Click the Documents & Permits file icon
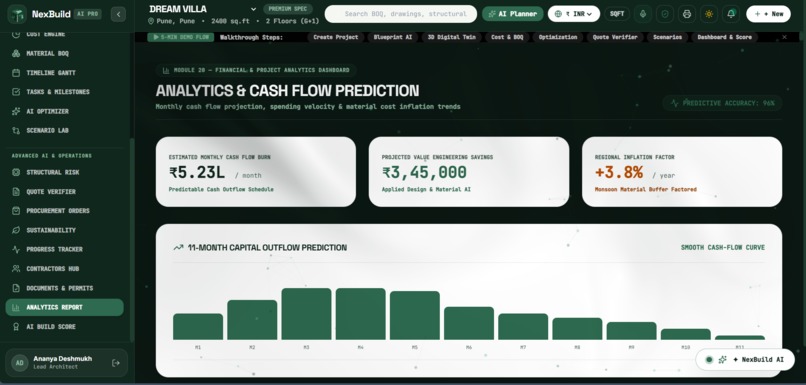Screen dimensions: 806x385 click(x=16, y=288)
